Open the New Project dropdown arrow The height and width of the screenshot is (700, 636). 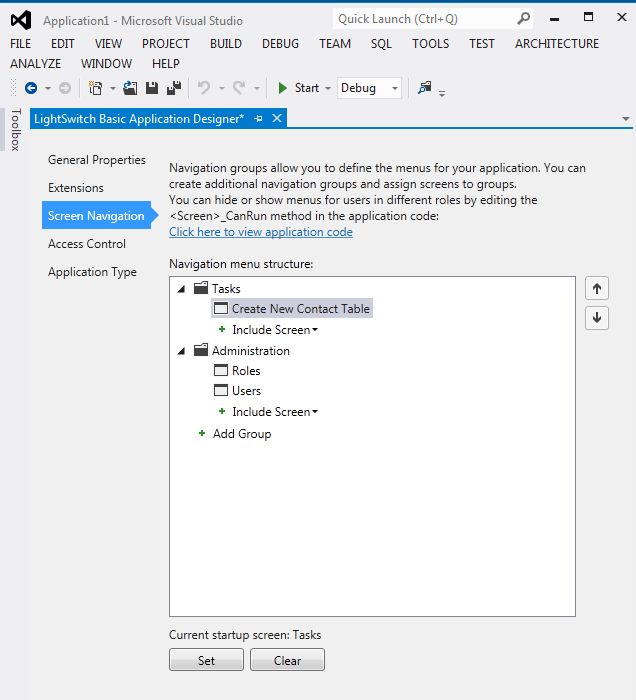click(x=112, y=88)
